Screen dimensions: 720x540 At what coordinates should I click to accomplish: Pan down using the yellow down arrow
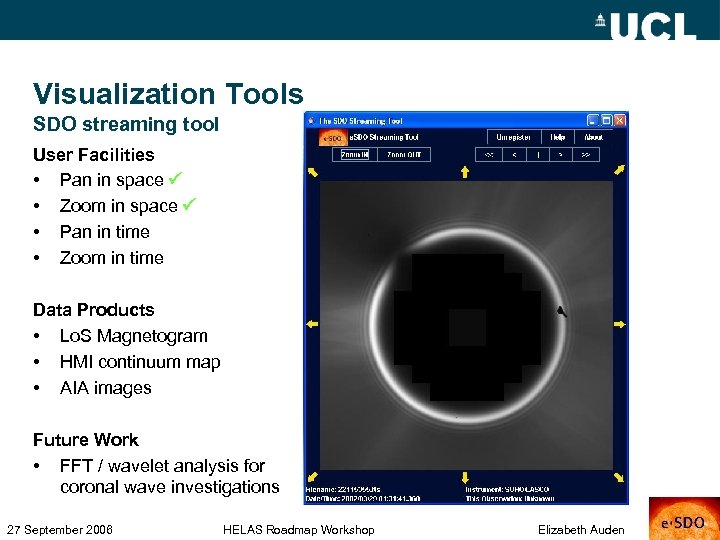(465, 478)
